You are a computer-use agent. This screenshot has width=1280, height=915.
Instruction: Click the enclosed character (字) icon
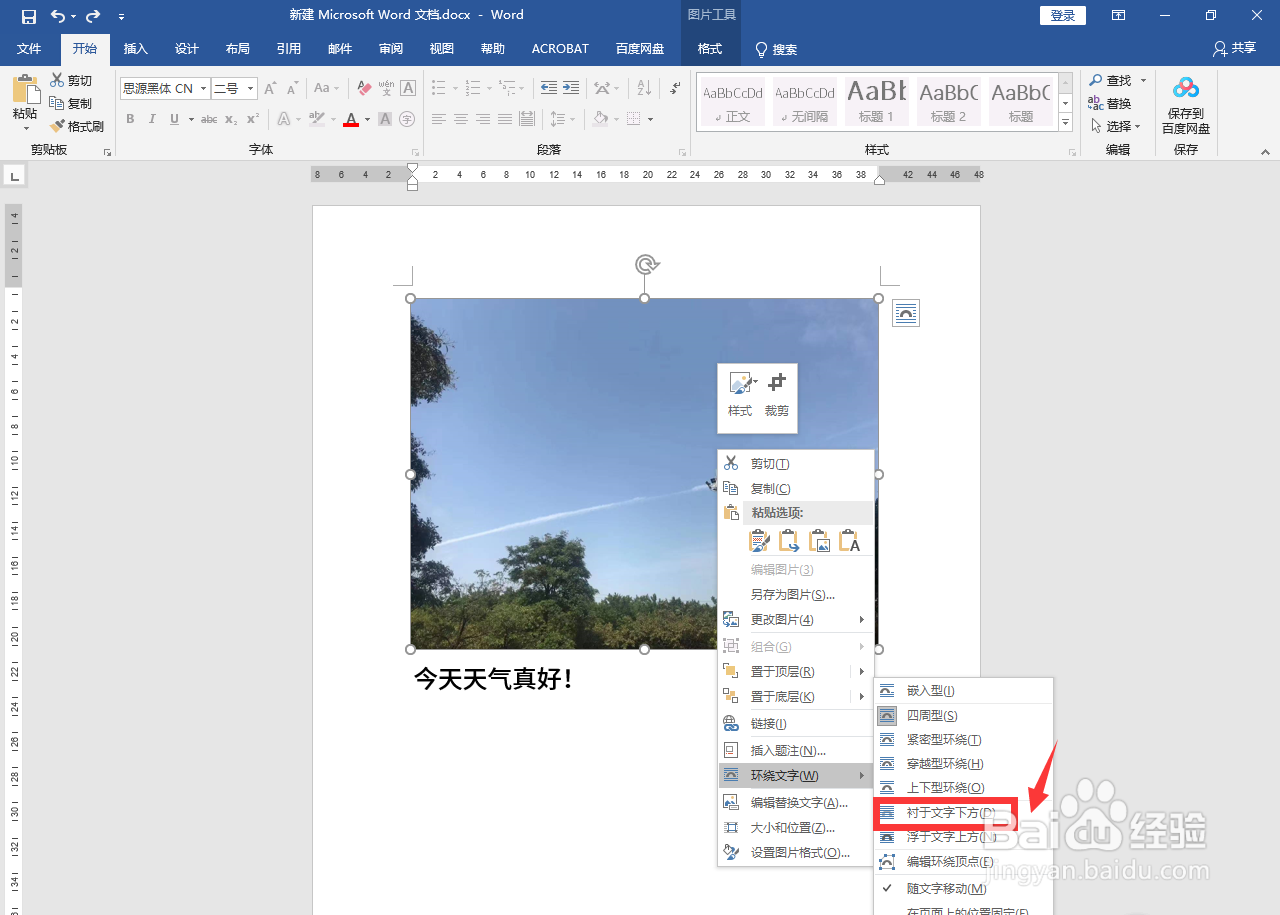(x=407, y=119)
